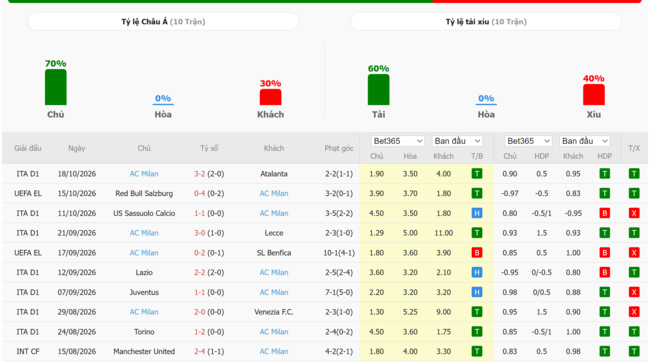650x364 pixels.
Task: Click the red X T/X badge in Juventus row
Action: pos(634,292)
